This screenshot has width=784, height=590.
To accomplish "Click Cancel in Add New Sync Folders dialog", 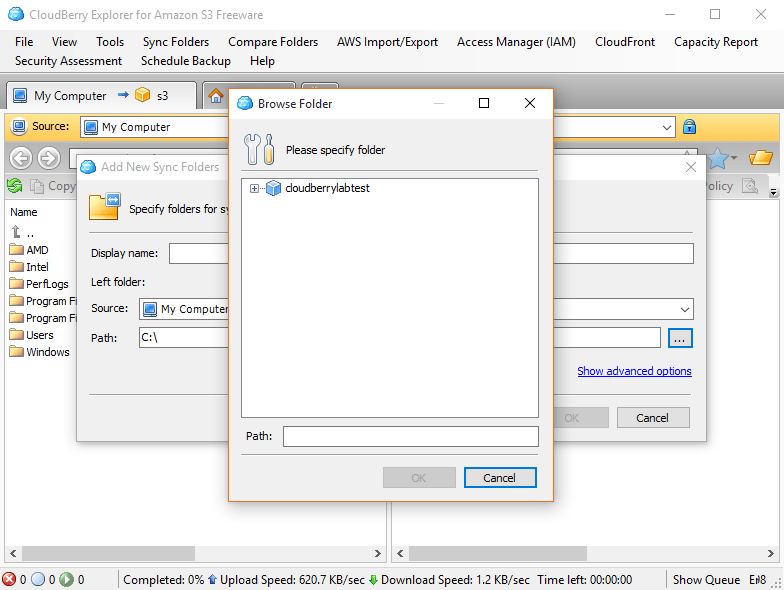I will (652, 418).
